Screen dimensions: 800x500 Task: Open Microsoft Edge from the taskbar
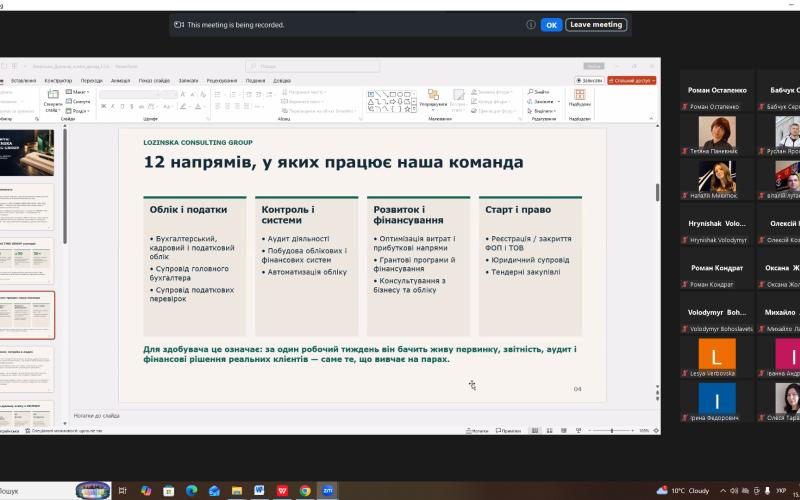coord(192,491)
